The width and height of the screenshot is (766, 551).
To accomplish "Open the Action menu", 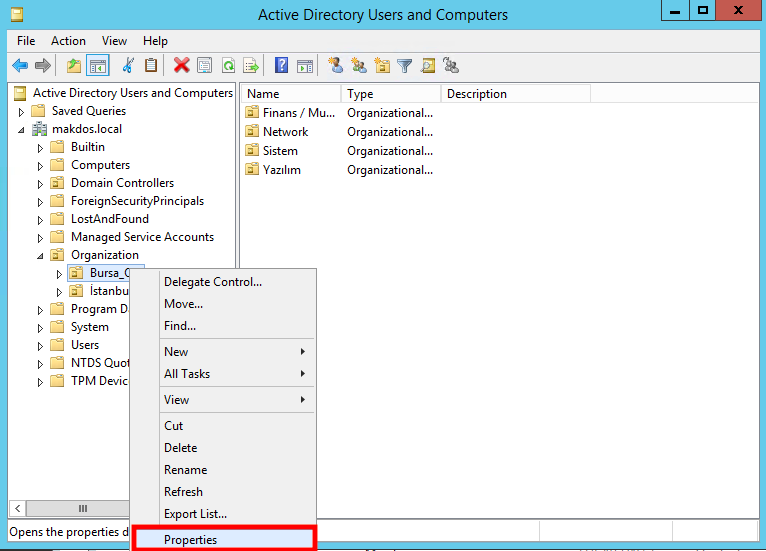I will tap(68, 41).
